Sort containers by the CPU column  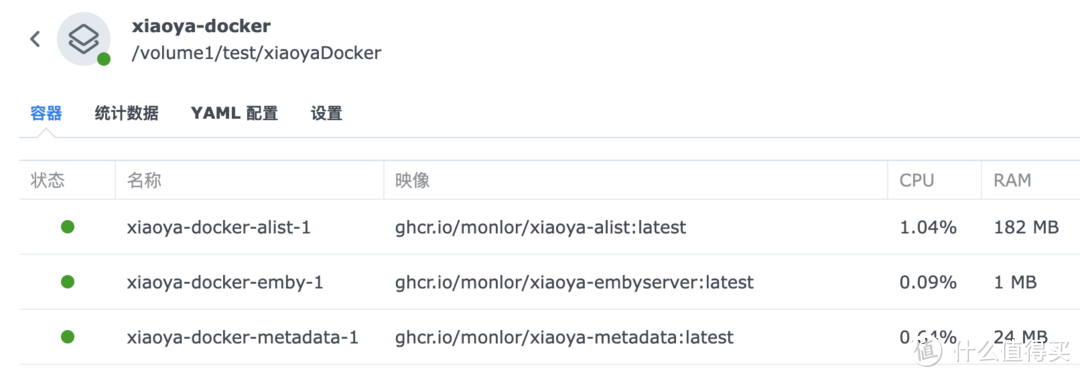coord(917,181)
